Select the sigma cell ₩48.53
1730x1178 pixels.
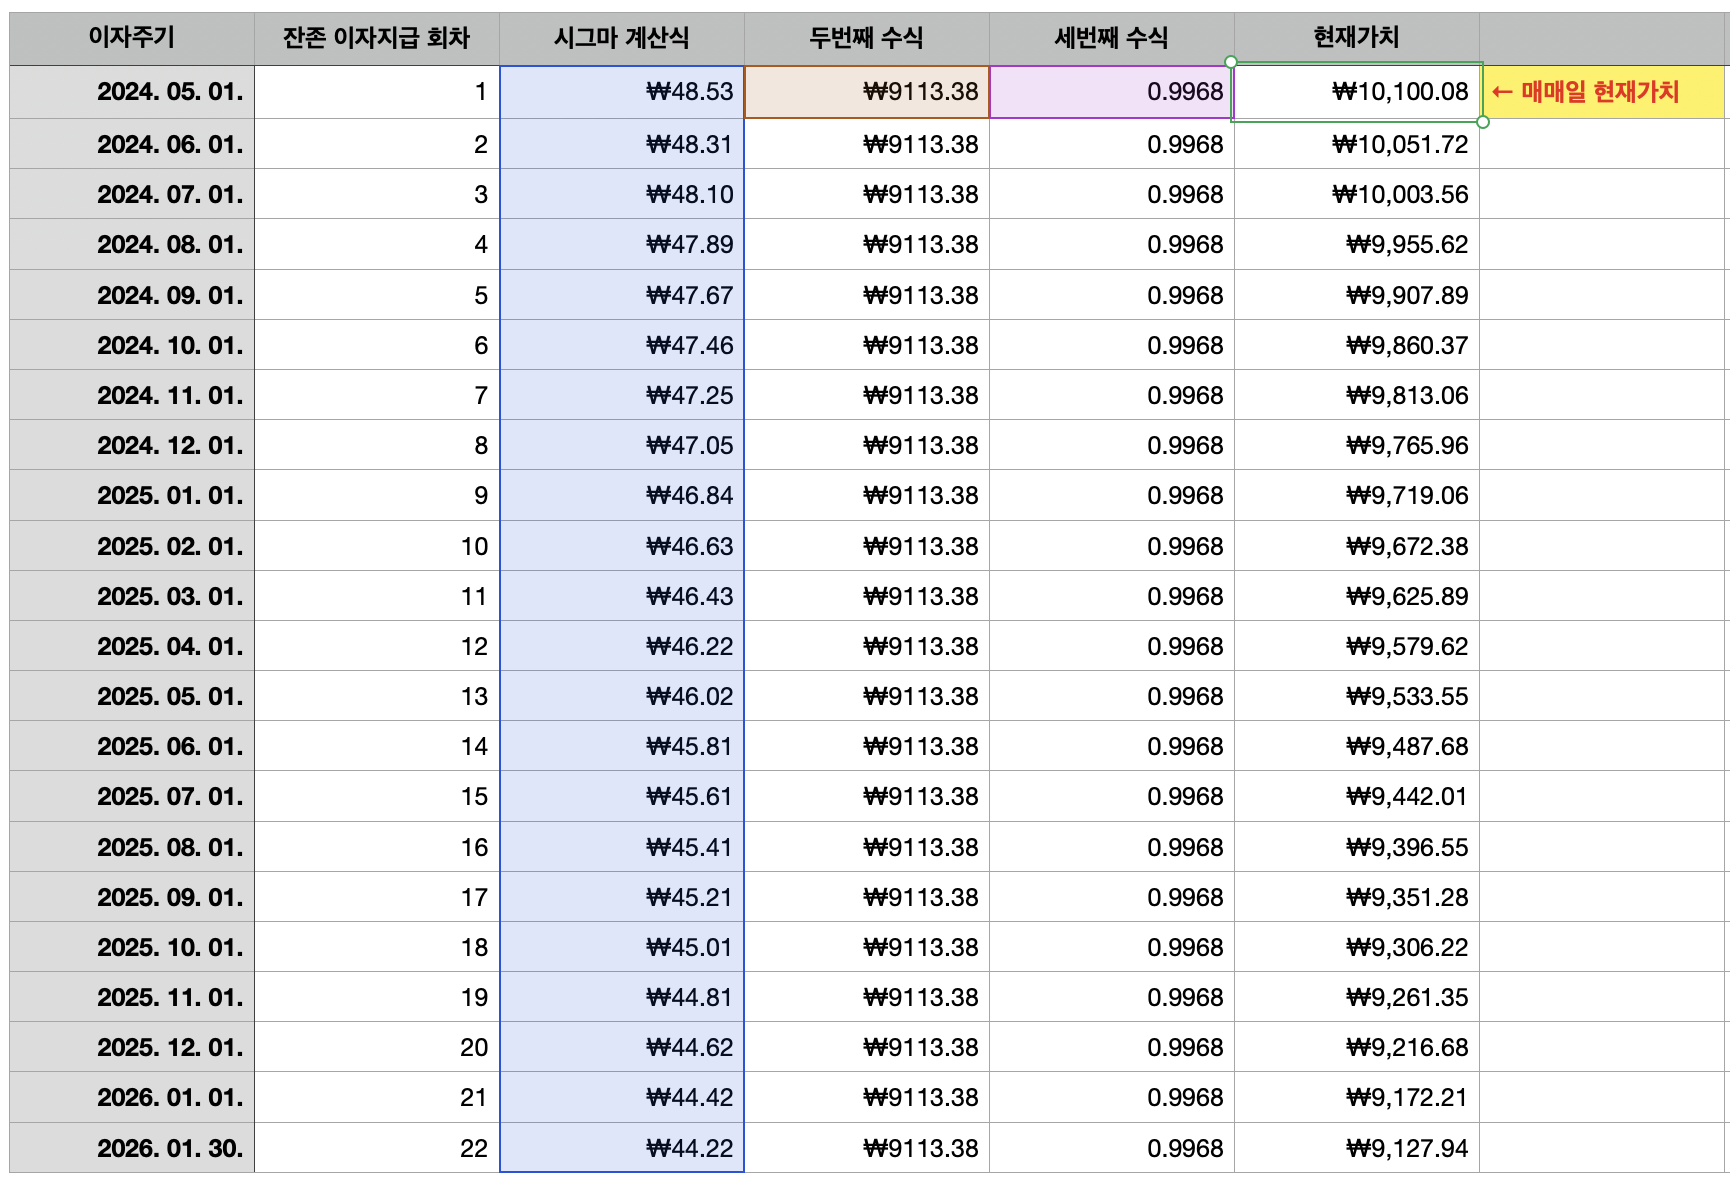[622, 92]
